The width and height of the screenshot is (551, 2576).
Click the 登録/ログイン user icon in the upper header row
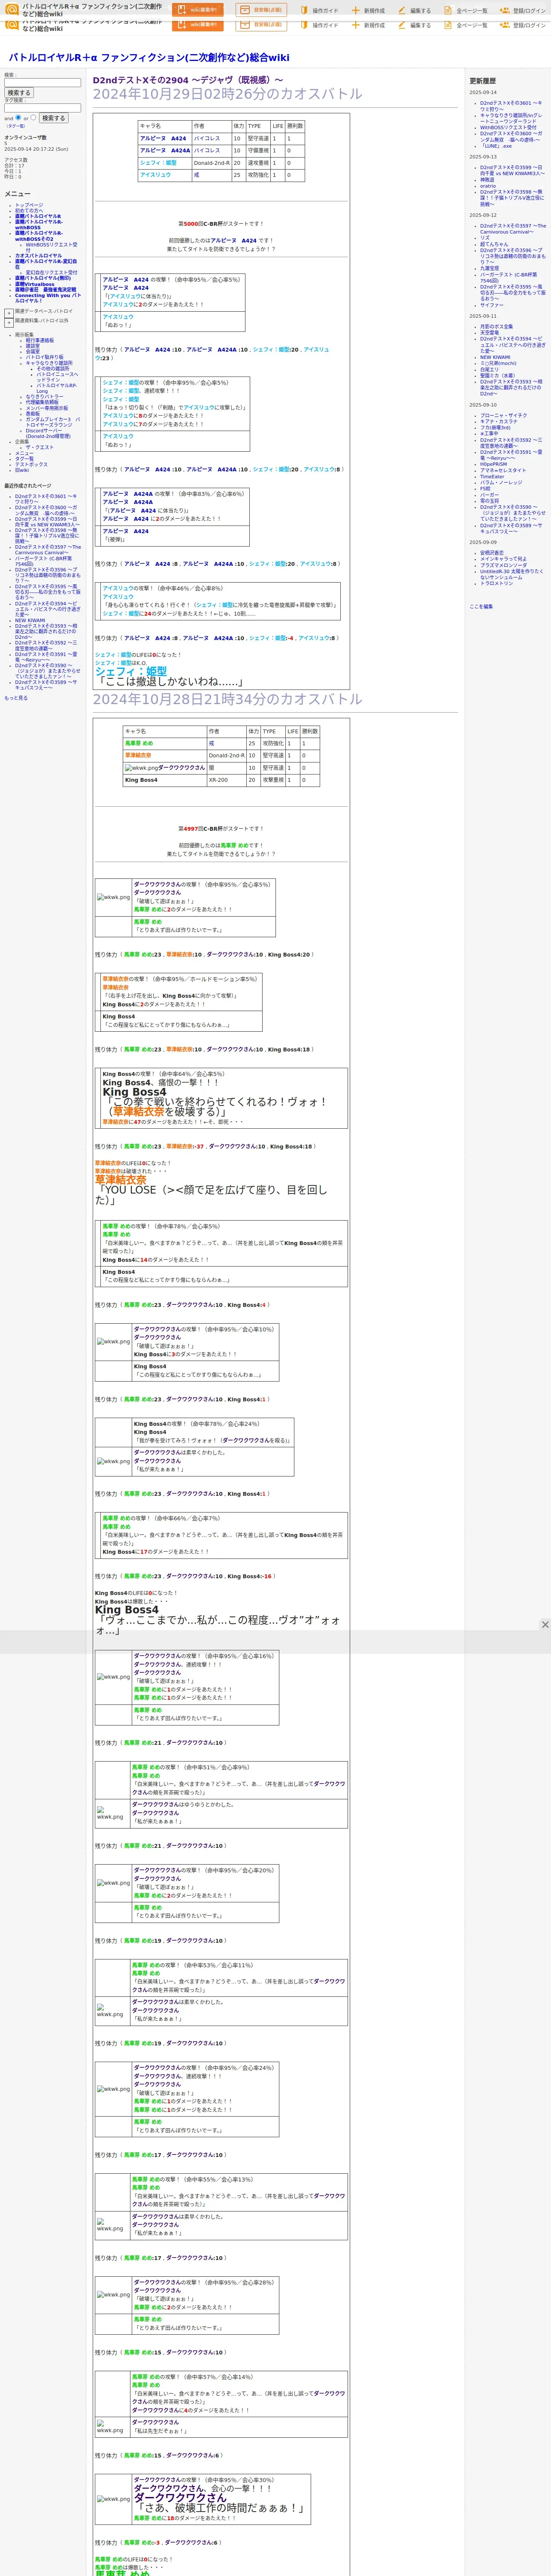click(x=505, y=10)
